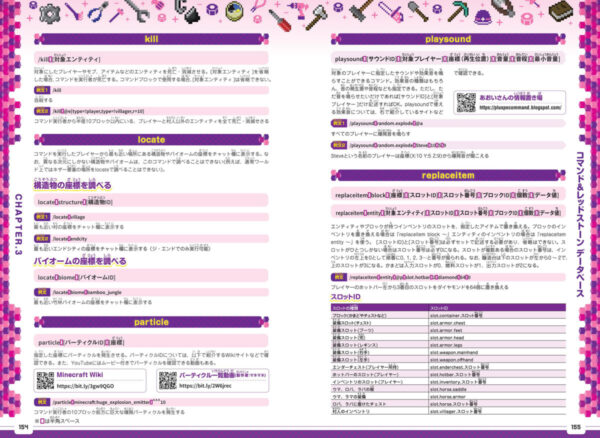Click the slot.weapon.offhand table cell
This screenshot has height=438, width=600.
click(x=497, y=360)
